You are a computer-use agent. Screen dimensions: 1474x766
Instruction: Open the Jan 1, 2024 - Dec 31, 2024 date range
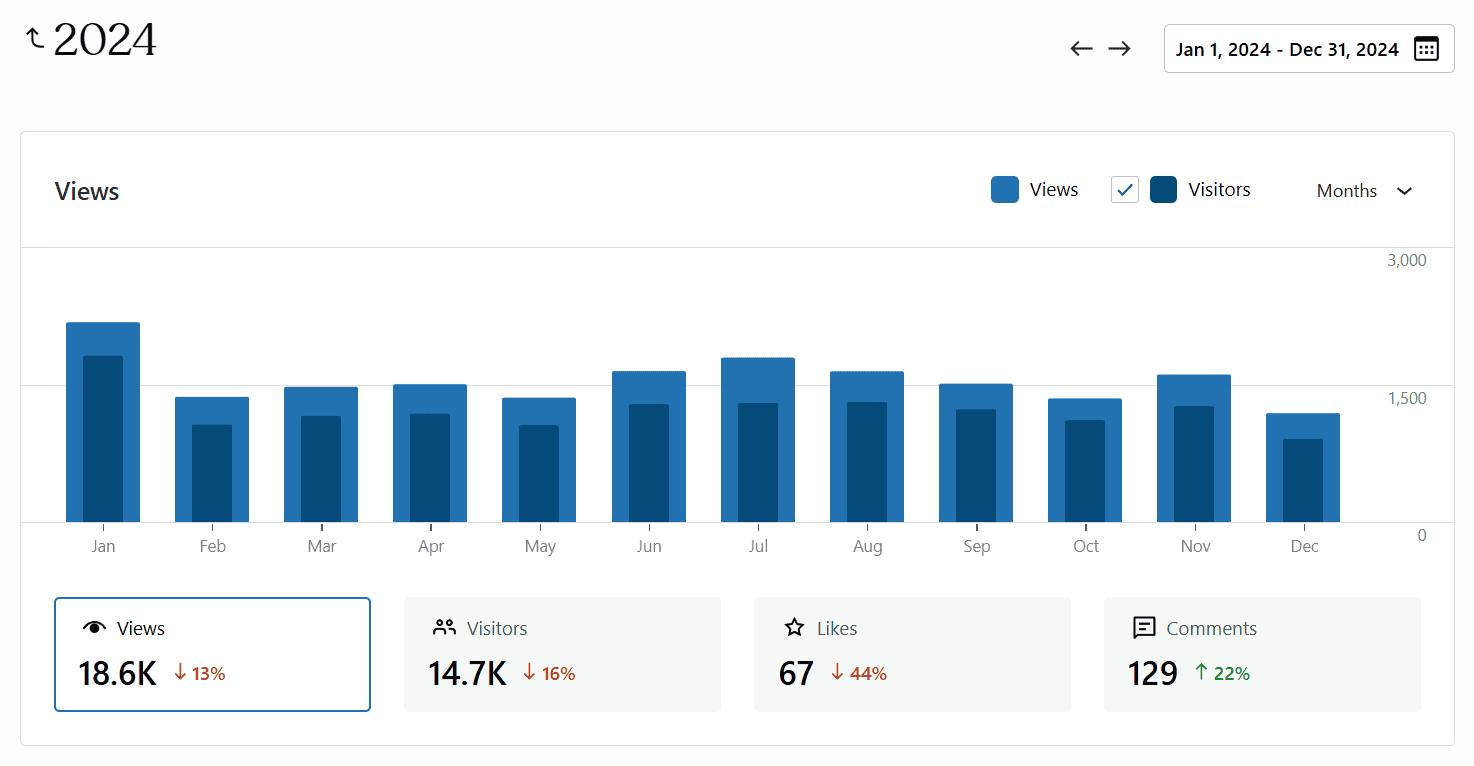tap(1309, 49)
